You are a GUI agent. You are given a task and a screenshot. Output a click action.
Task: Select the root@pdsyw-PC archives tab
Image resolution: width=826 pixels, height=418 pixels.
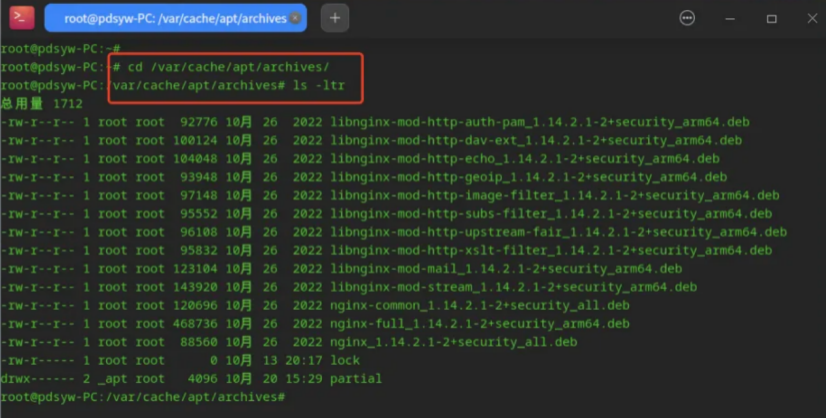[x=175, y=18]
